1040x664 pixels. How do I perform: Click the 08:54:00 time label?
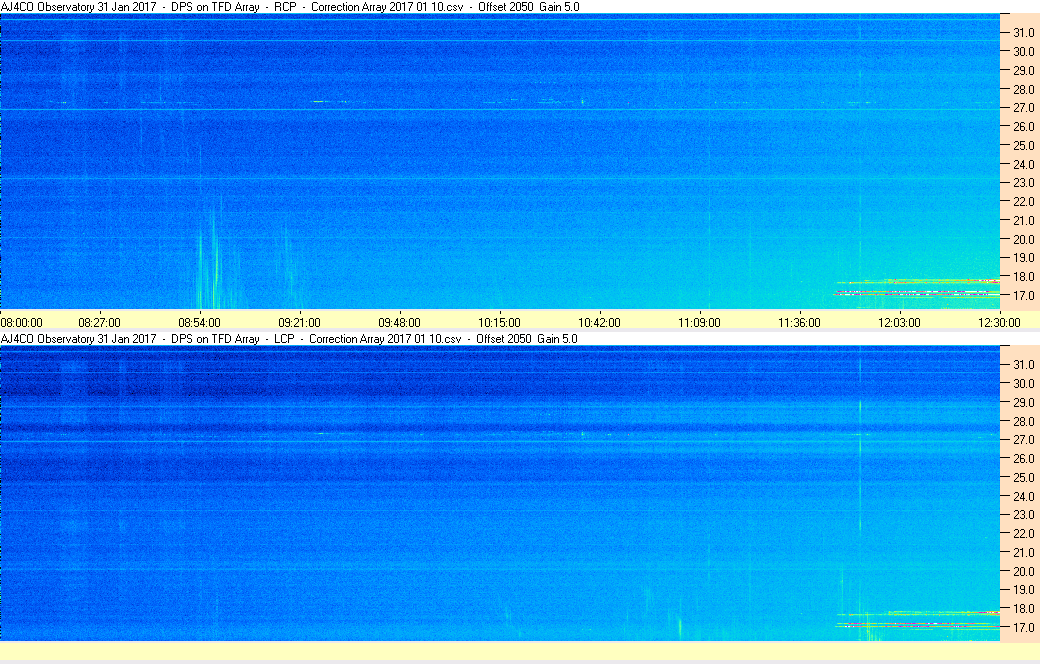(200, 322)
